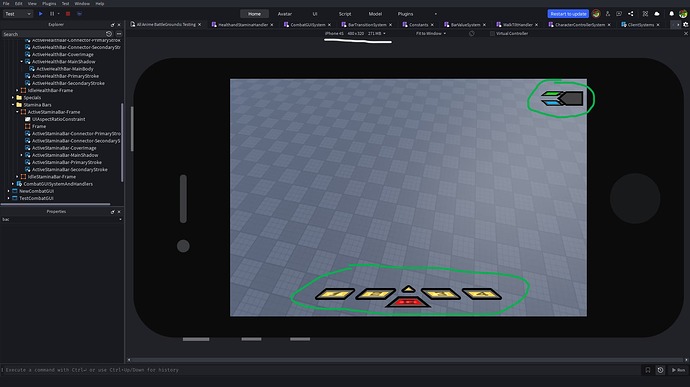Switch to the Model ribbon tab
Image resolution: width=690 pixels, height=387 pixels.
(375, 14)
